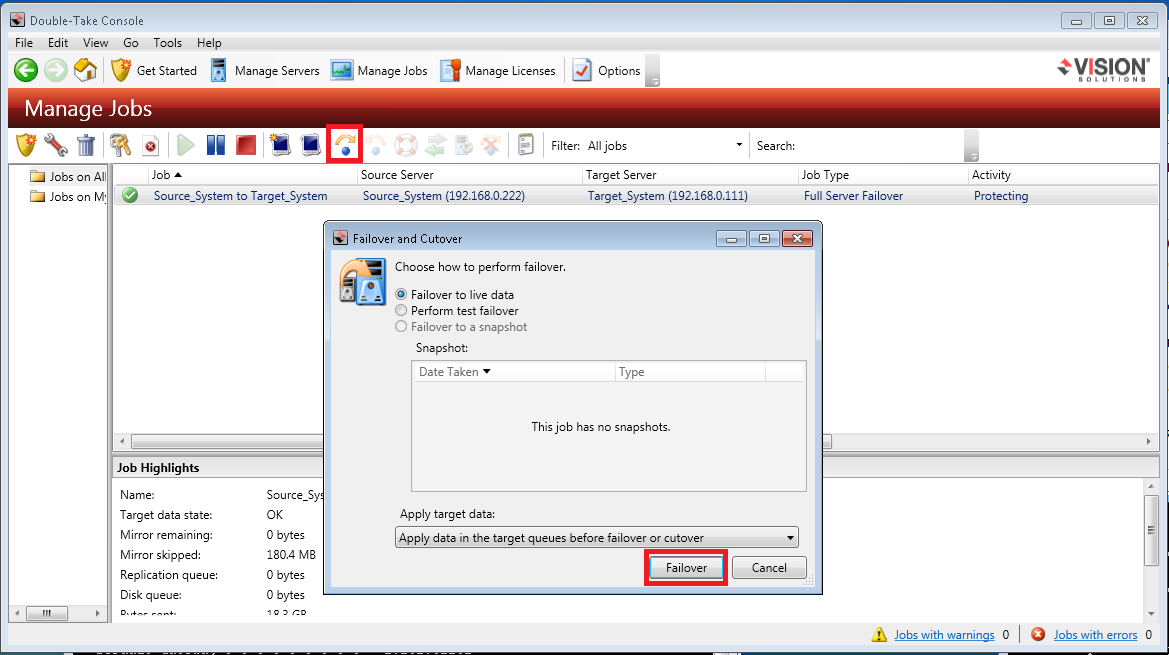Screen dimensions: 1169x655
Task: Click the green Back arrow icon
Action: (x=26, y=70)
